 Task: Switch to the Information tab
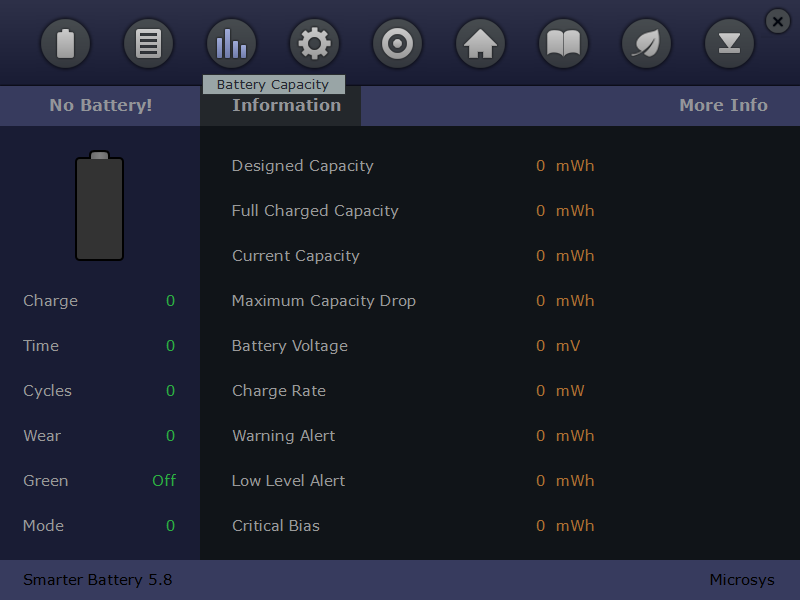pos(286,106)
